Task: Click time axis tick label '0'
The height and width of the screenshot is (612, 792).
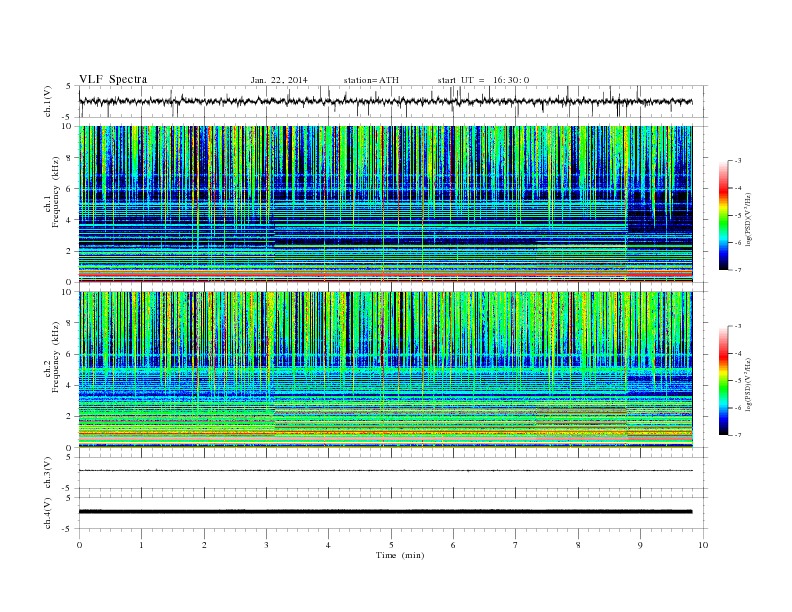Action: click(79, 545)
